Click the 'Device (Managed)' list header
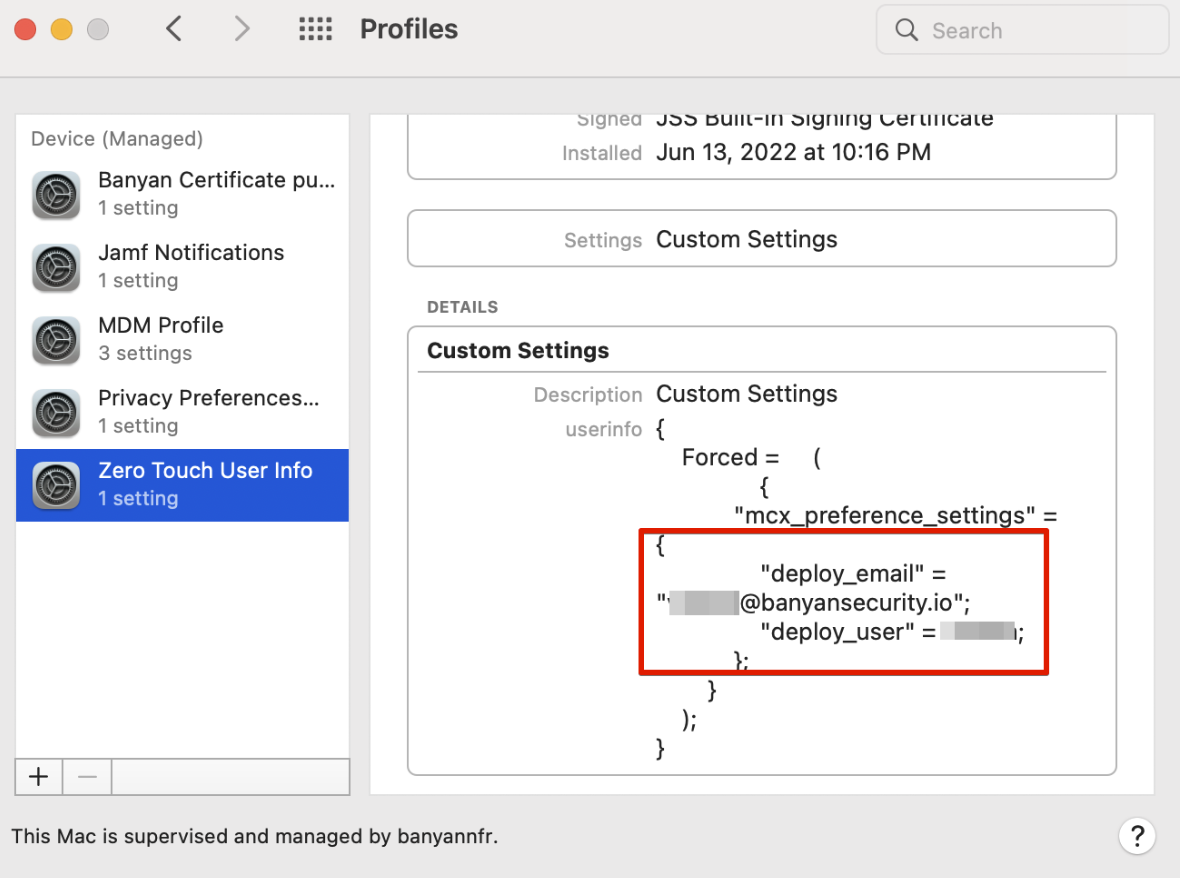 coord(117,138)
